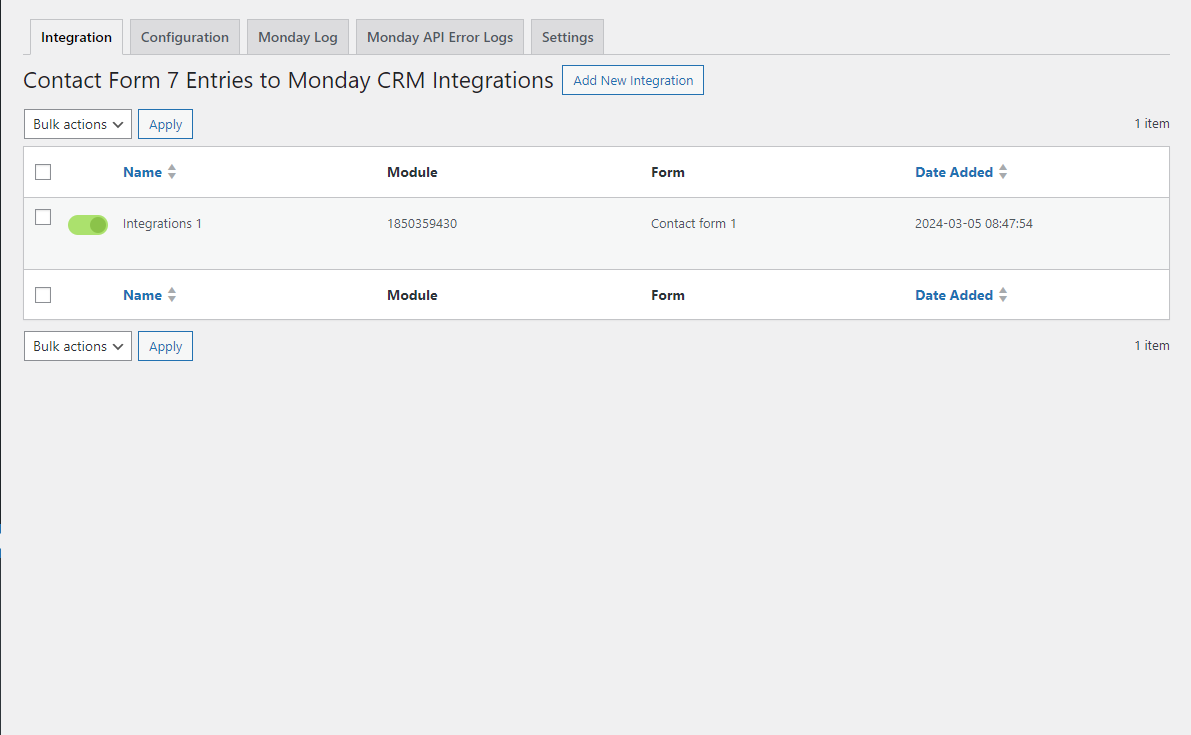This screenshot has height=735, width=1191.
Task: Click the Module column title in the table header
Action: [412, 172]
